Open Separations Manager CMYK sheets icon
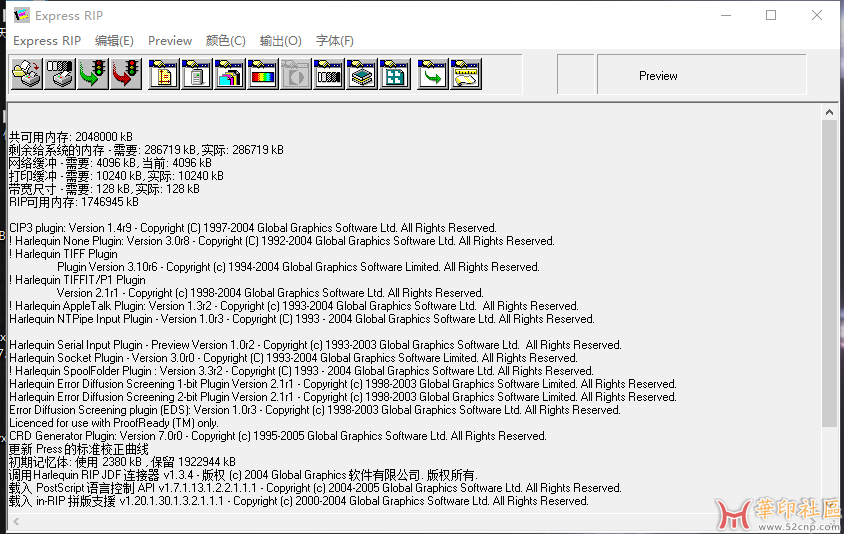The image size is (844, 534). pyautogui.click(x=230, y=74)
